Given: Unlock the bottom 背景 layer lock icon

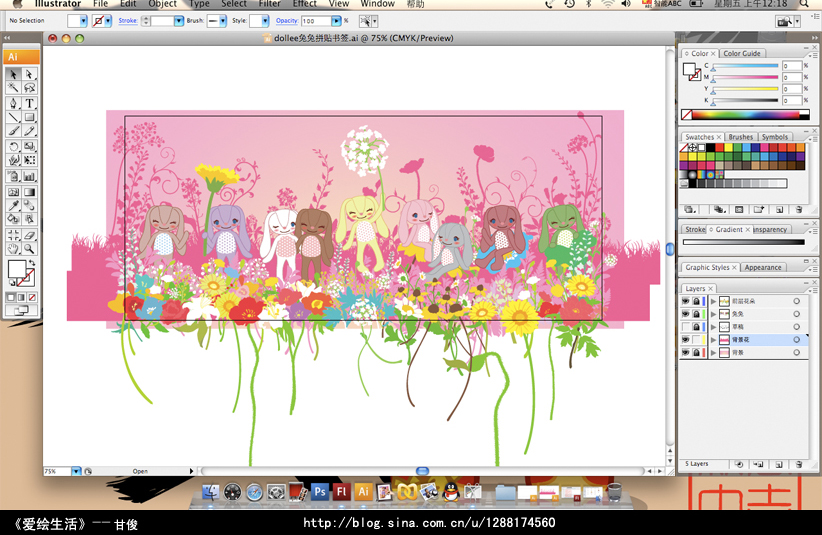Looking at the screenshot, I should click(x=696, y=353).
